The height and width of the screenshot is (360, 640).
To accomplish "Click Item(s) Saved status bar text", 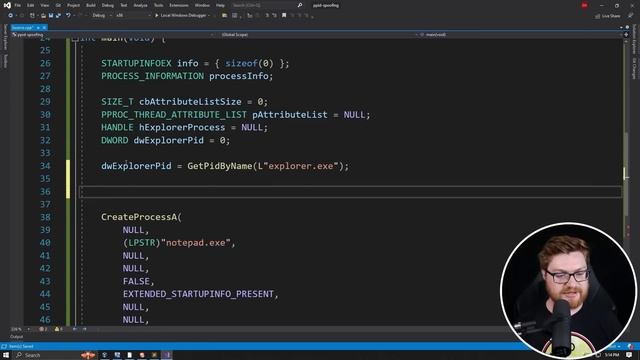I will tap(21, 347).
